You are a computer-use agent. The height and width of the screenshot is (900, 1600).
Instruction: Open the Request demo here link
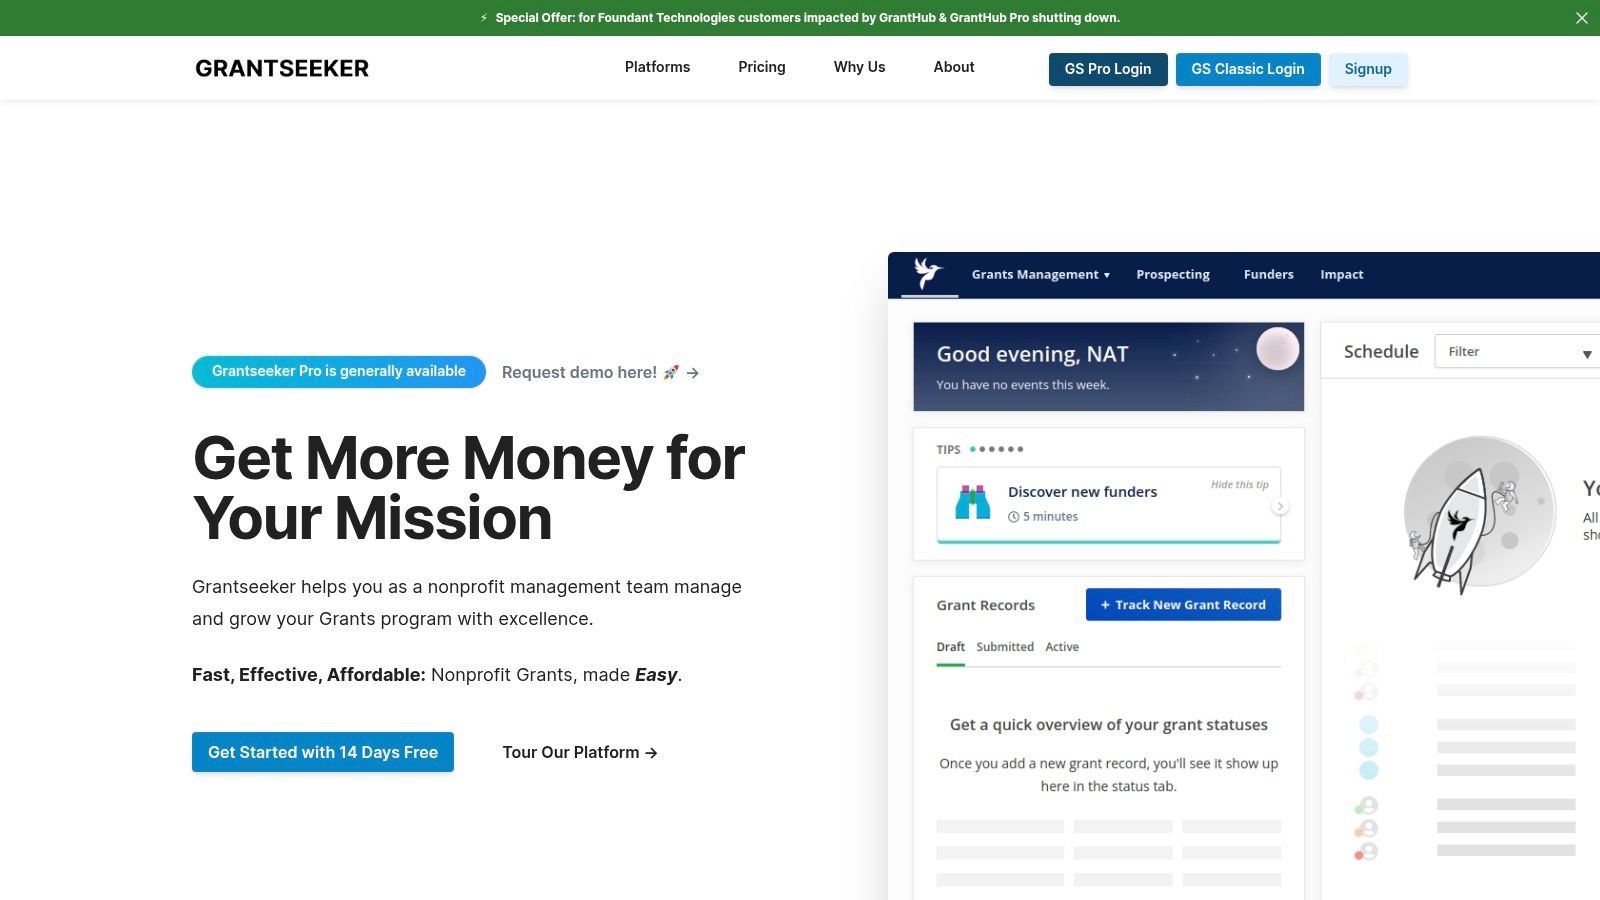[578, 371]
